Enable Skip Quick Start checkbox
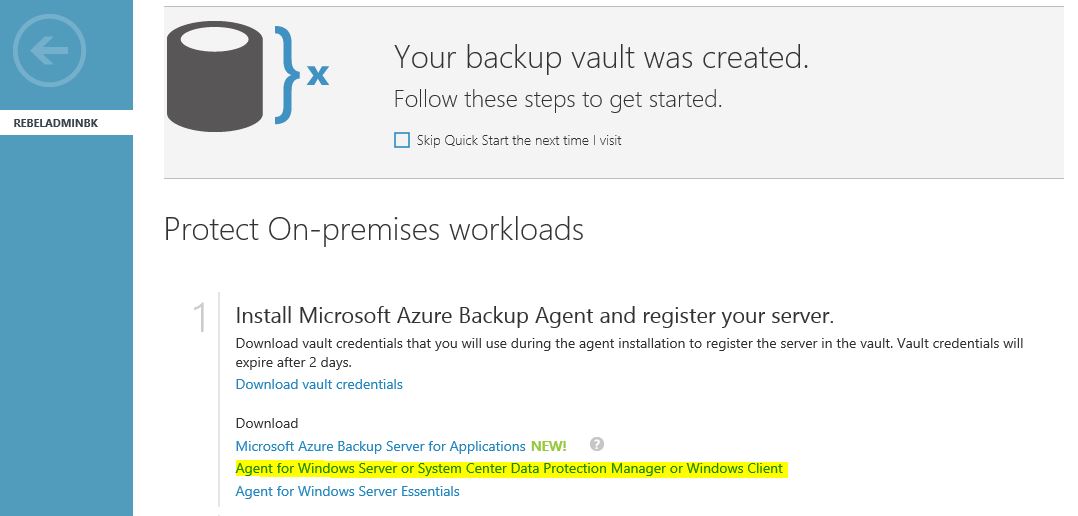 (402, 140)
